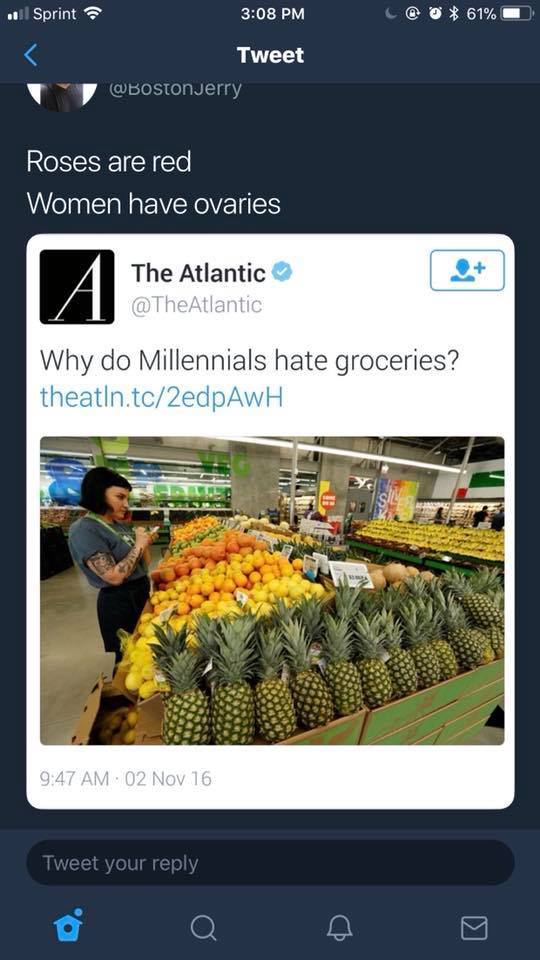The width and height of the screenshot is (540, 960).
Task: Follow The Atlantic with add-user button
Action: click(x=467, y=270)
